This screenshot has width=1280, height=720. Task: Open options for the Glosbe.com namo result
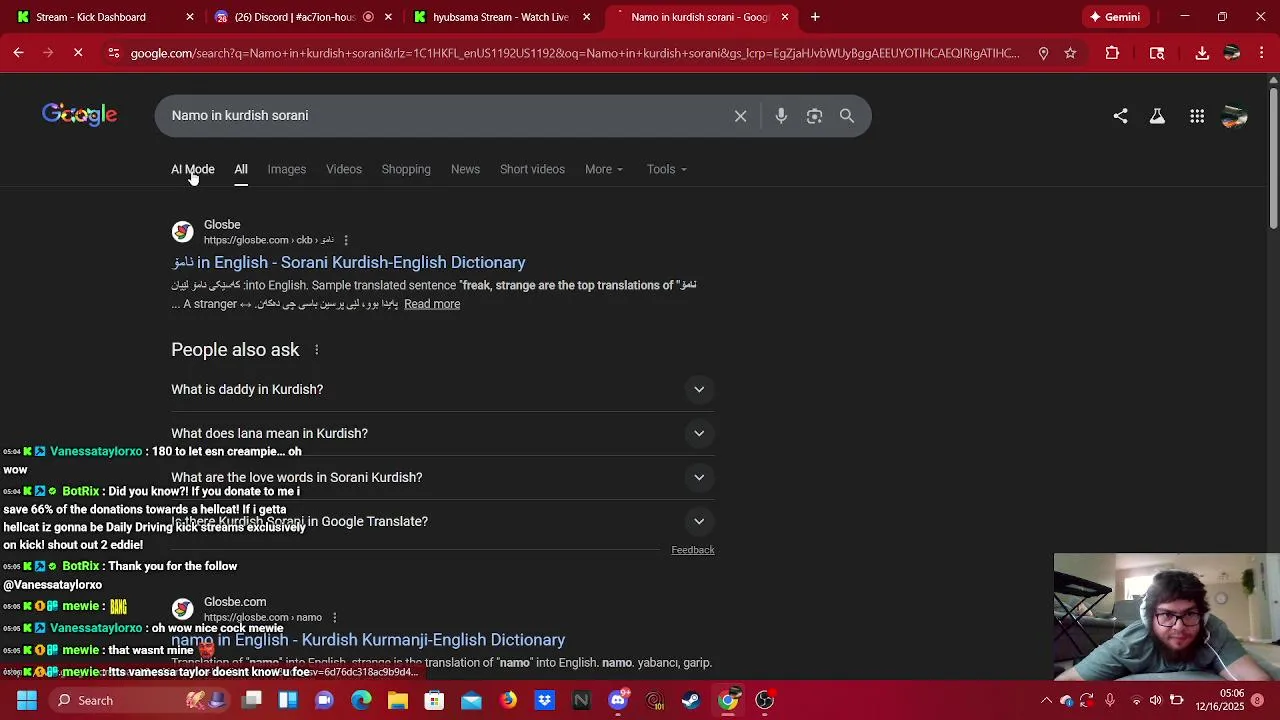(x=334, y=618)
